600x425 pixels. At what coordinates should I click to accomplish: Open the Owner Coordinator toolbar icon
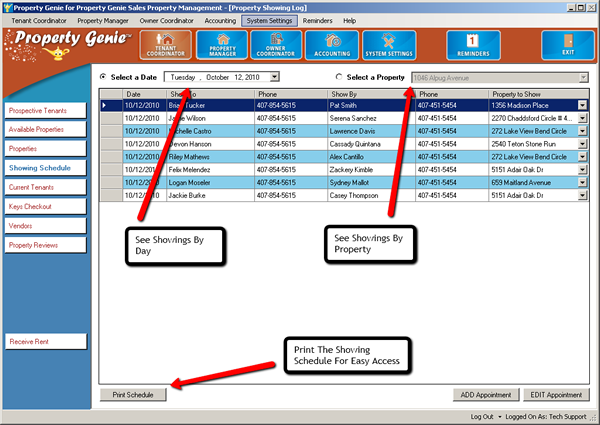pos(276,45)
